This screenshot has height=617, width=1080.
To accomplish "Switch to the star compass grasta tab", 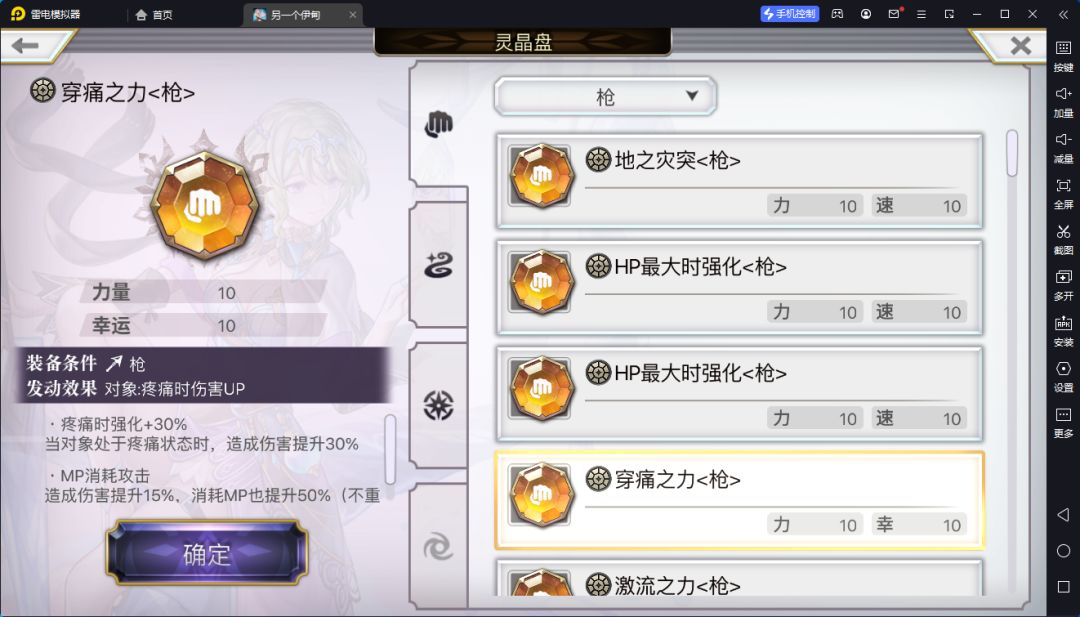I will tap(438, 406).
